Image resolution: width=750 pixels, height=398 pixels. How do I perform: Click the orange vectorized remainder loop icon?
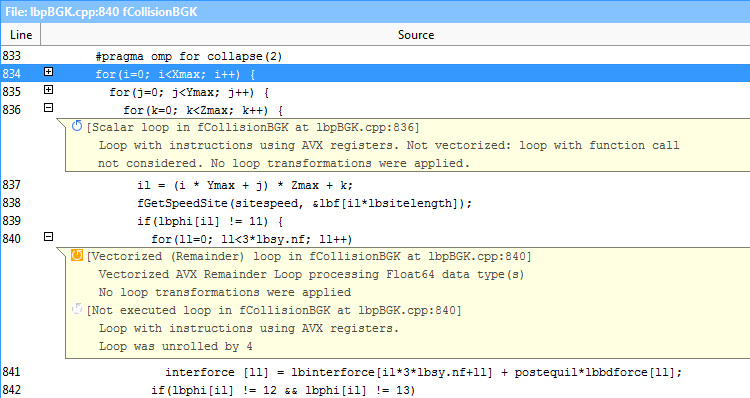coord(77,255)
